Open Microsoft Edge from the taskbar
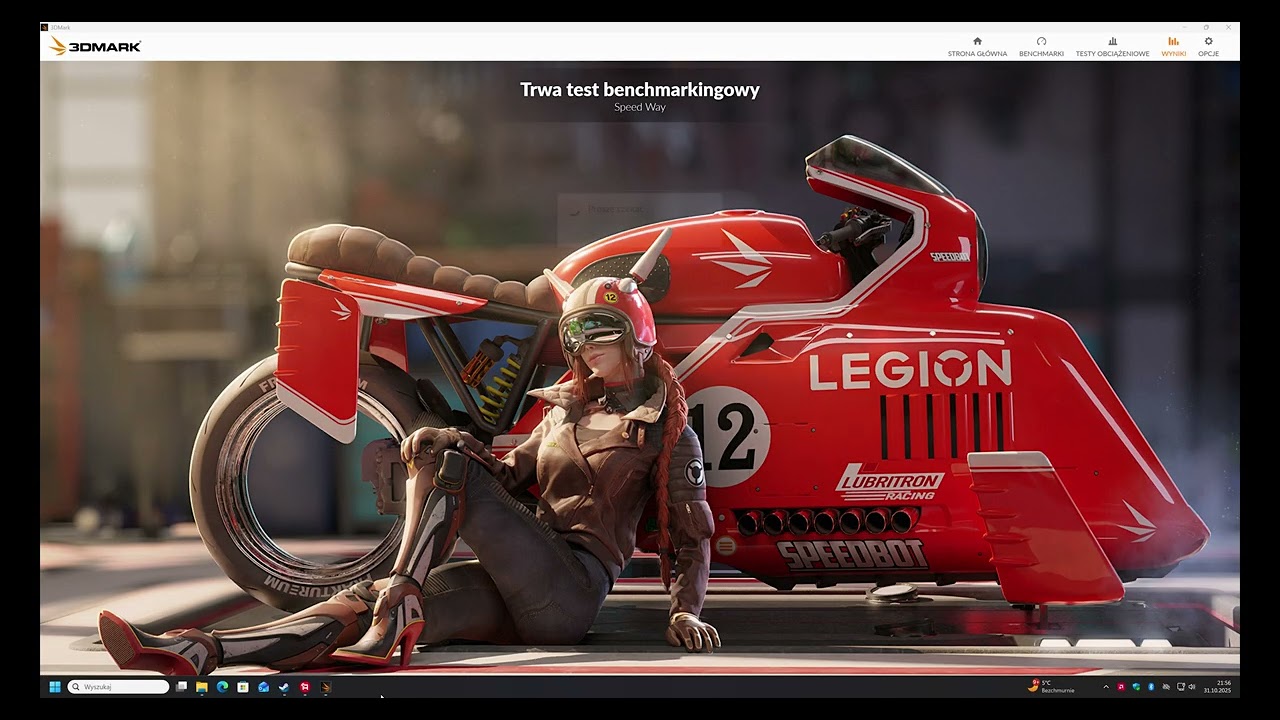 click(x=222, y=687)
